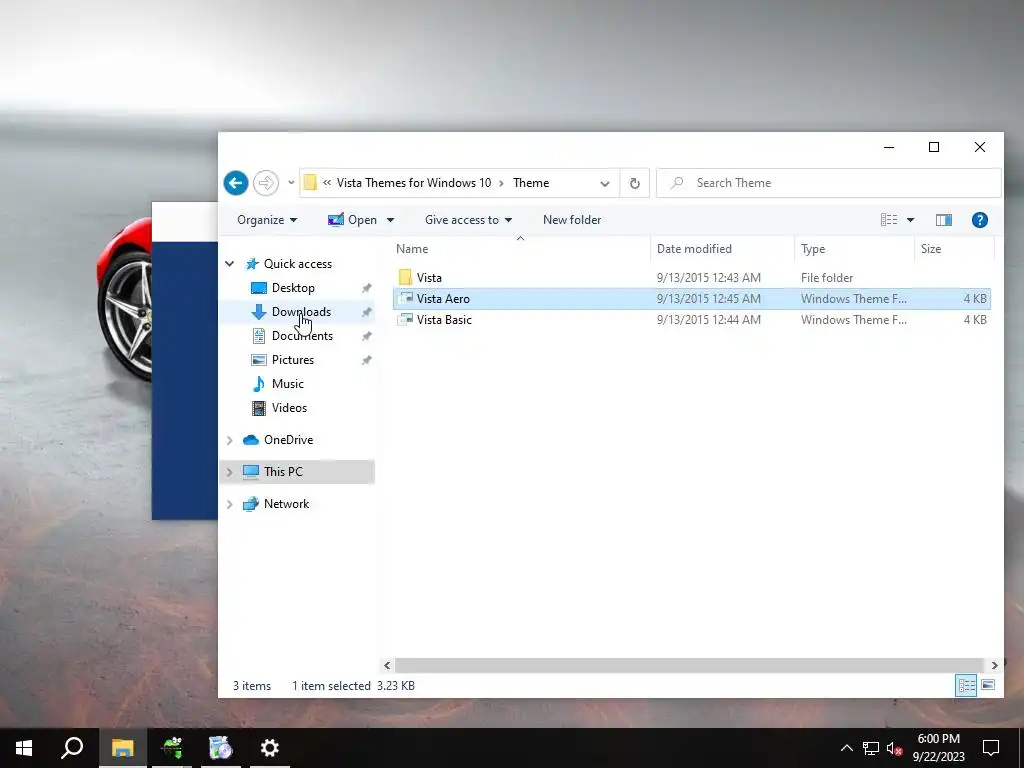Open the view options dropdown arrow
The height and width of the screenshot is (768, 1024).
pyautogui.click(x=910, y=220)
